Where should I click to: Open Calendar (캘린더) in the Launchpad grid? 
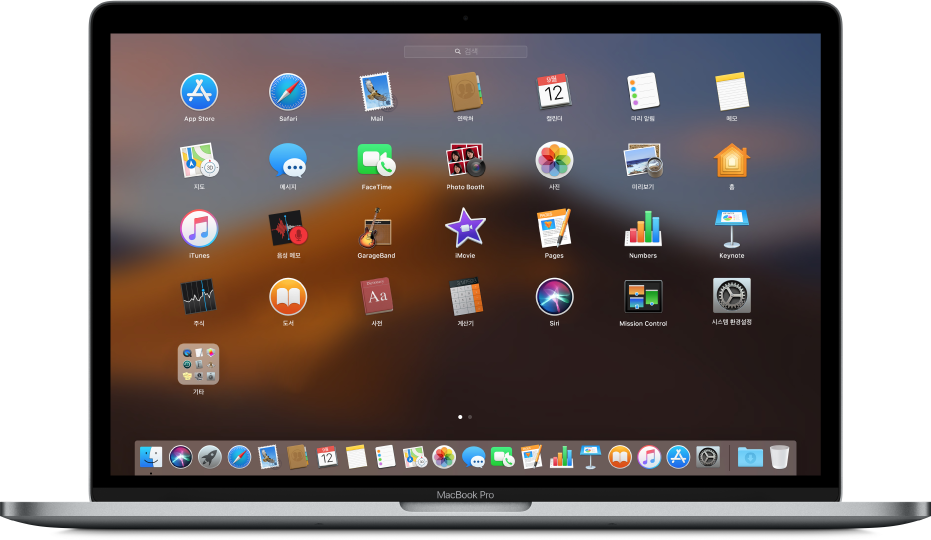554,92
